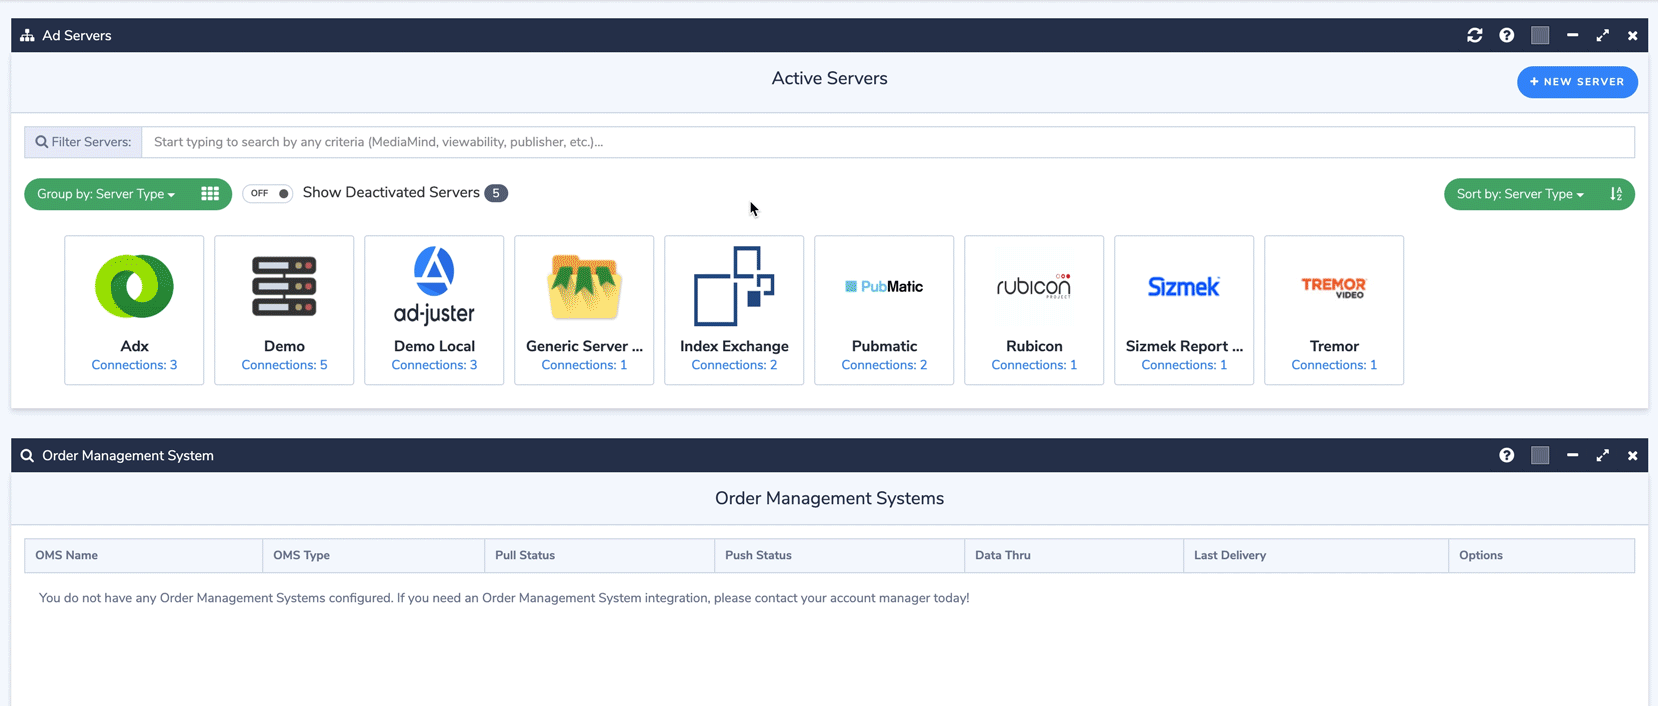Sort by Push Status column header
Viewport: 1658px width, 706px height.
[x=840, y=555]
